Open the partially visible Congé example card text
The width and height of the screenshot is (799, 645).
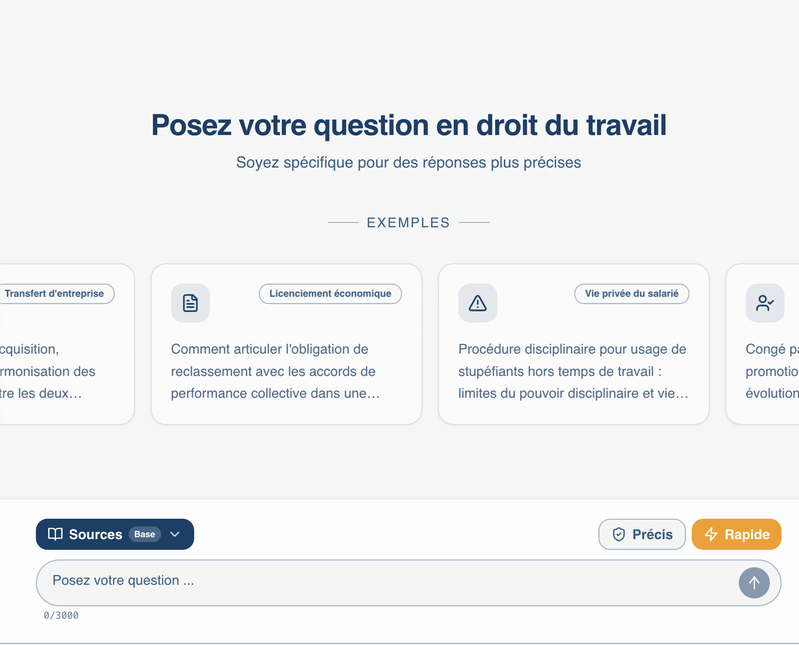772,371
